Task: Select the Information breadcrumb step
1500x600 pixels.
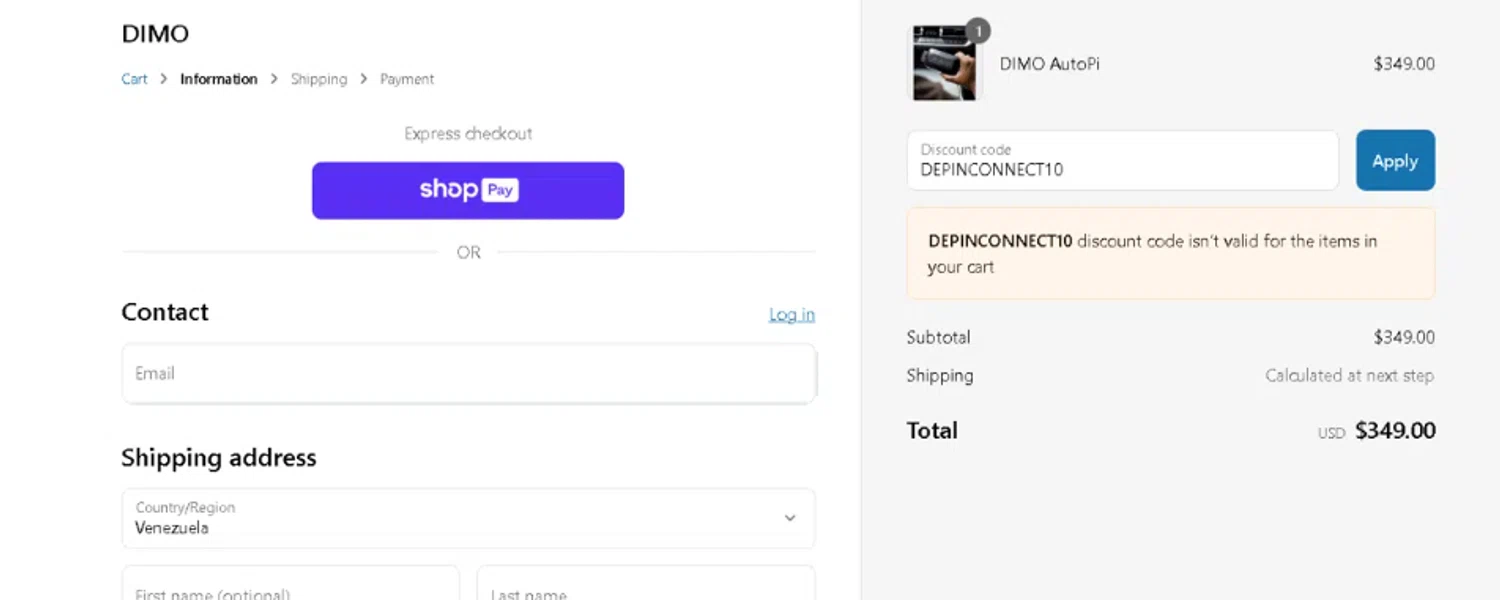Action: point(219,79)
